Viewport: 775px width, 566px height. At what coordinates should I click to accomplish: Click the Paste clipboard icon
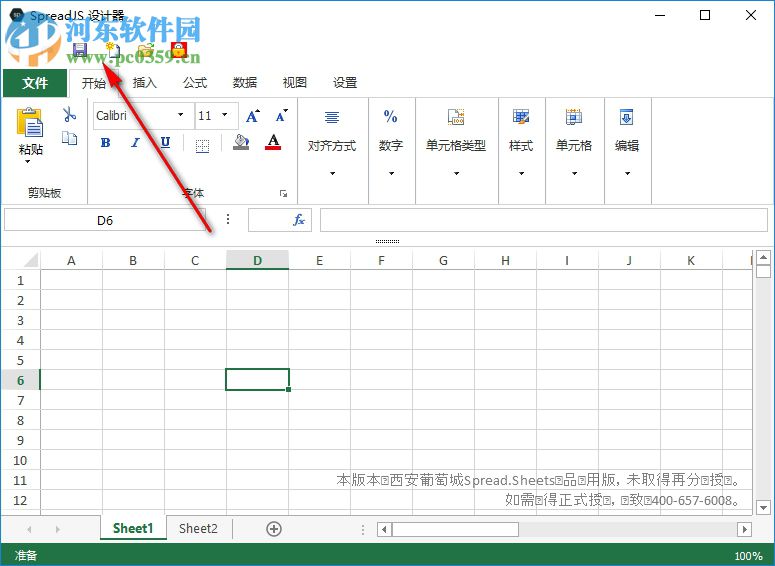click(31, 122)
